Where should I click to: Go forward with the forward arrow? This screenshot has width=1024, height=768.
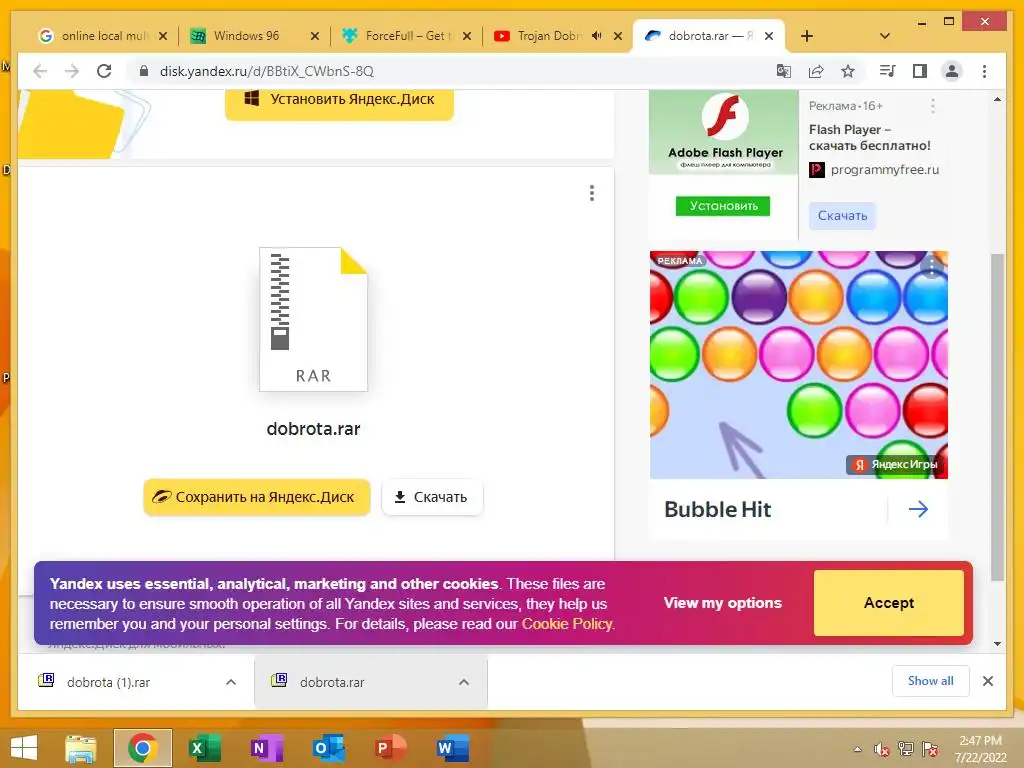pyautogui.click(x=72, y=71)
